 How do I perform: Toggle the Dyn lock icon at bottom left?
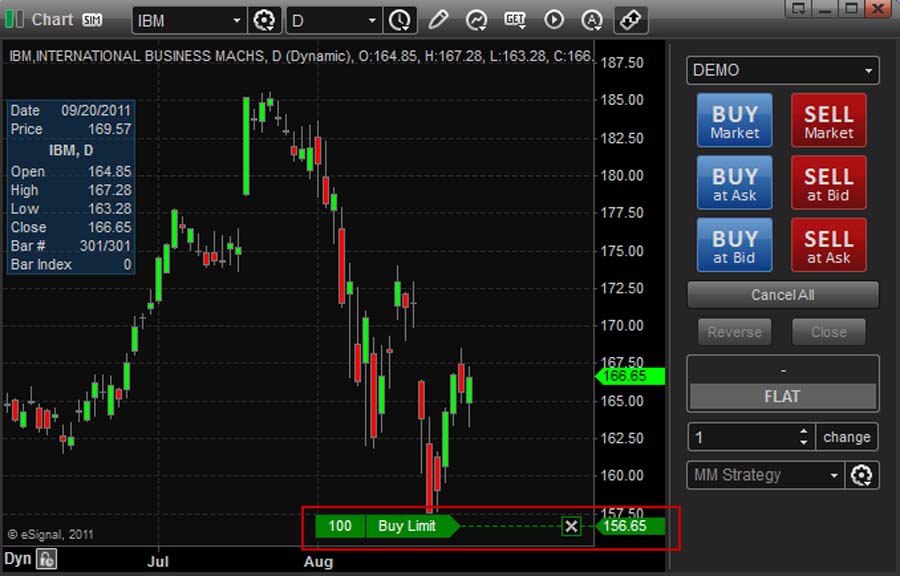(46, 559)
